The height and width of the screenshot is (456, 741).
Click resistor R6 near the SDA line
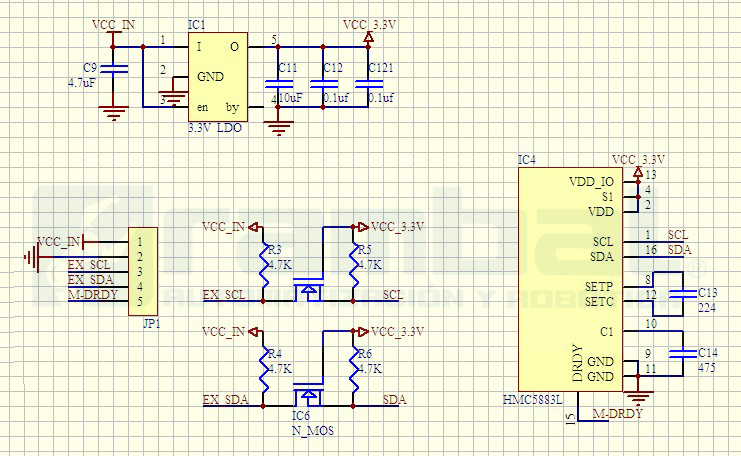tap(354, 370)
